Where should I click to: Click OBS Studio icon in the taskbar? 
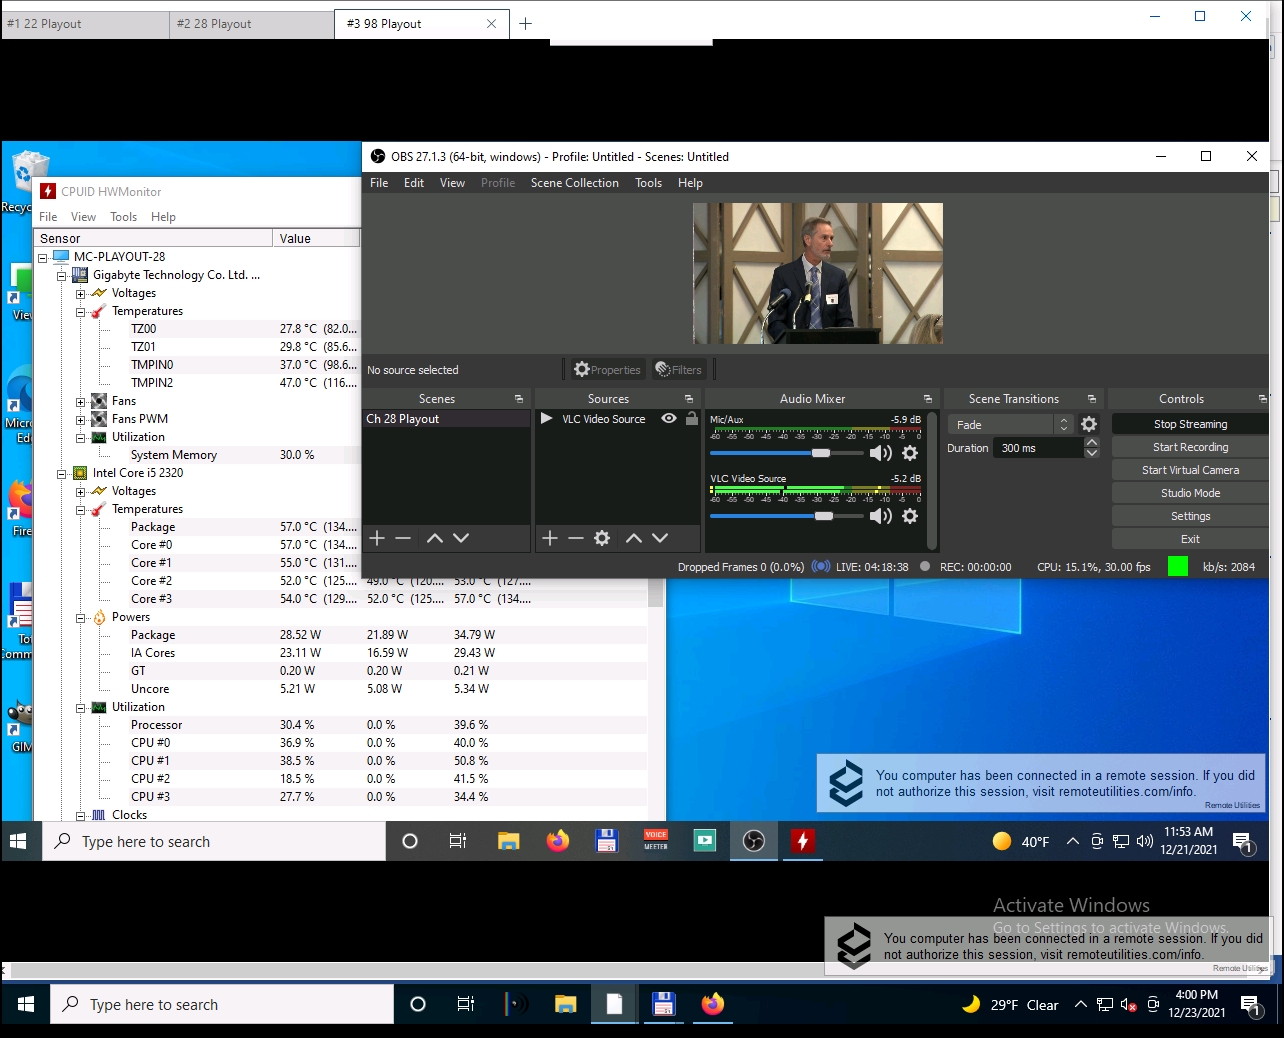[754, 841]
